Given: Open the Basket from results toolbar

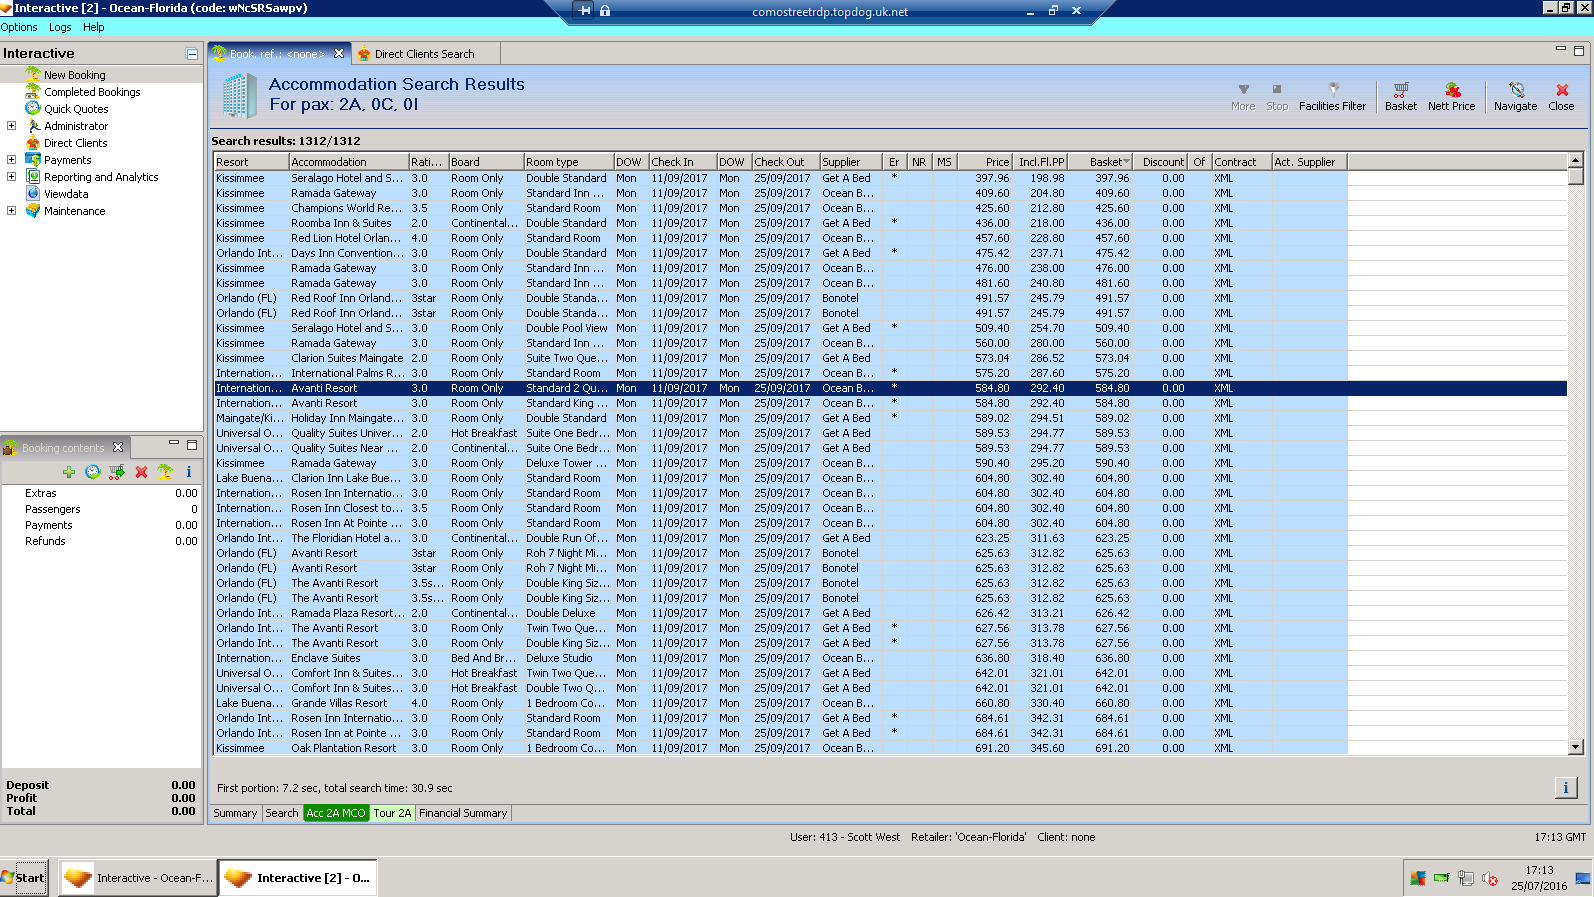Looking at the screenshot, I should 1400,96.
